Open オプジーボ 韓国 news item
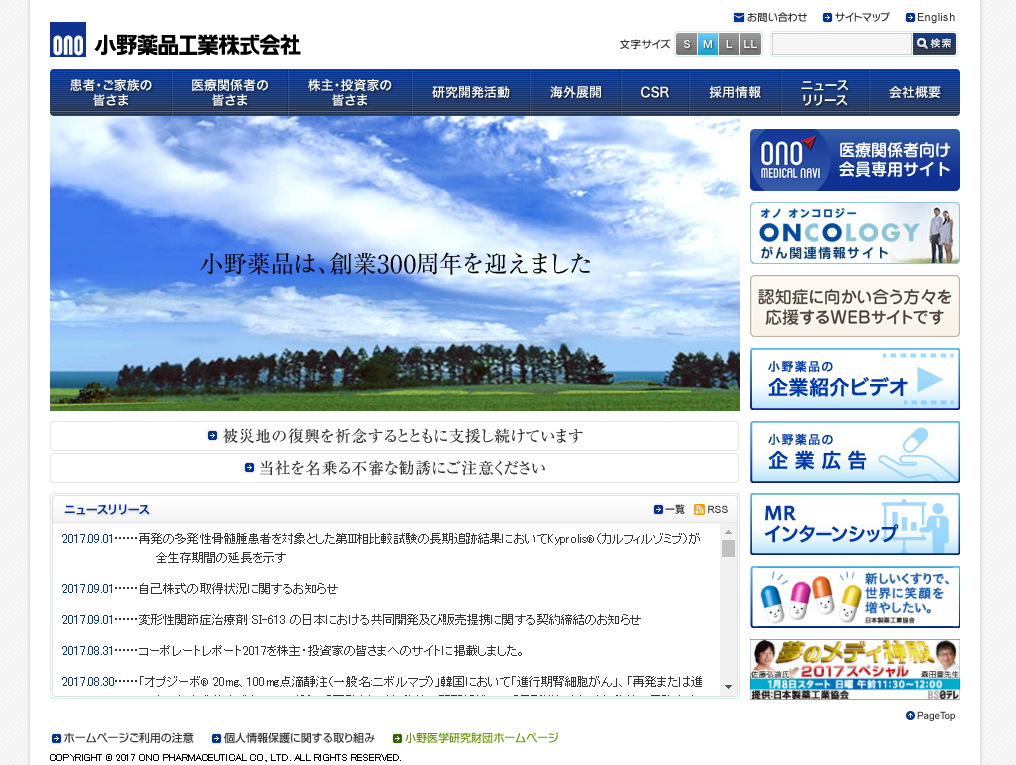 [421, 681]
